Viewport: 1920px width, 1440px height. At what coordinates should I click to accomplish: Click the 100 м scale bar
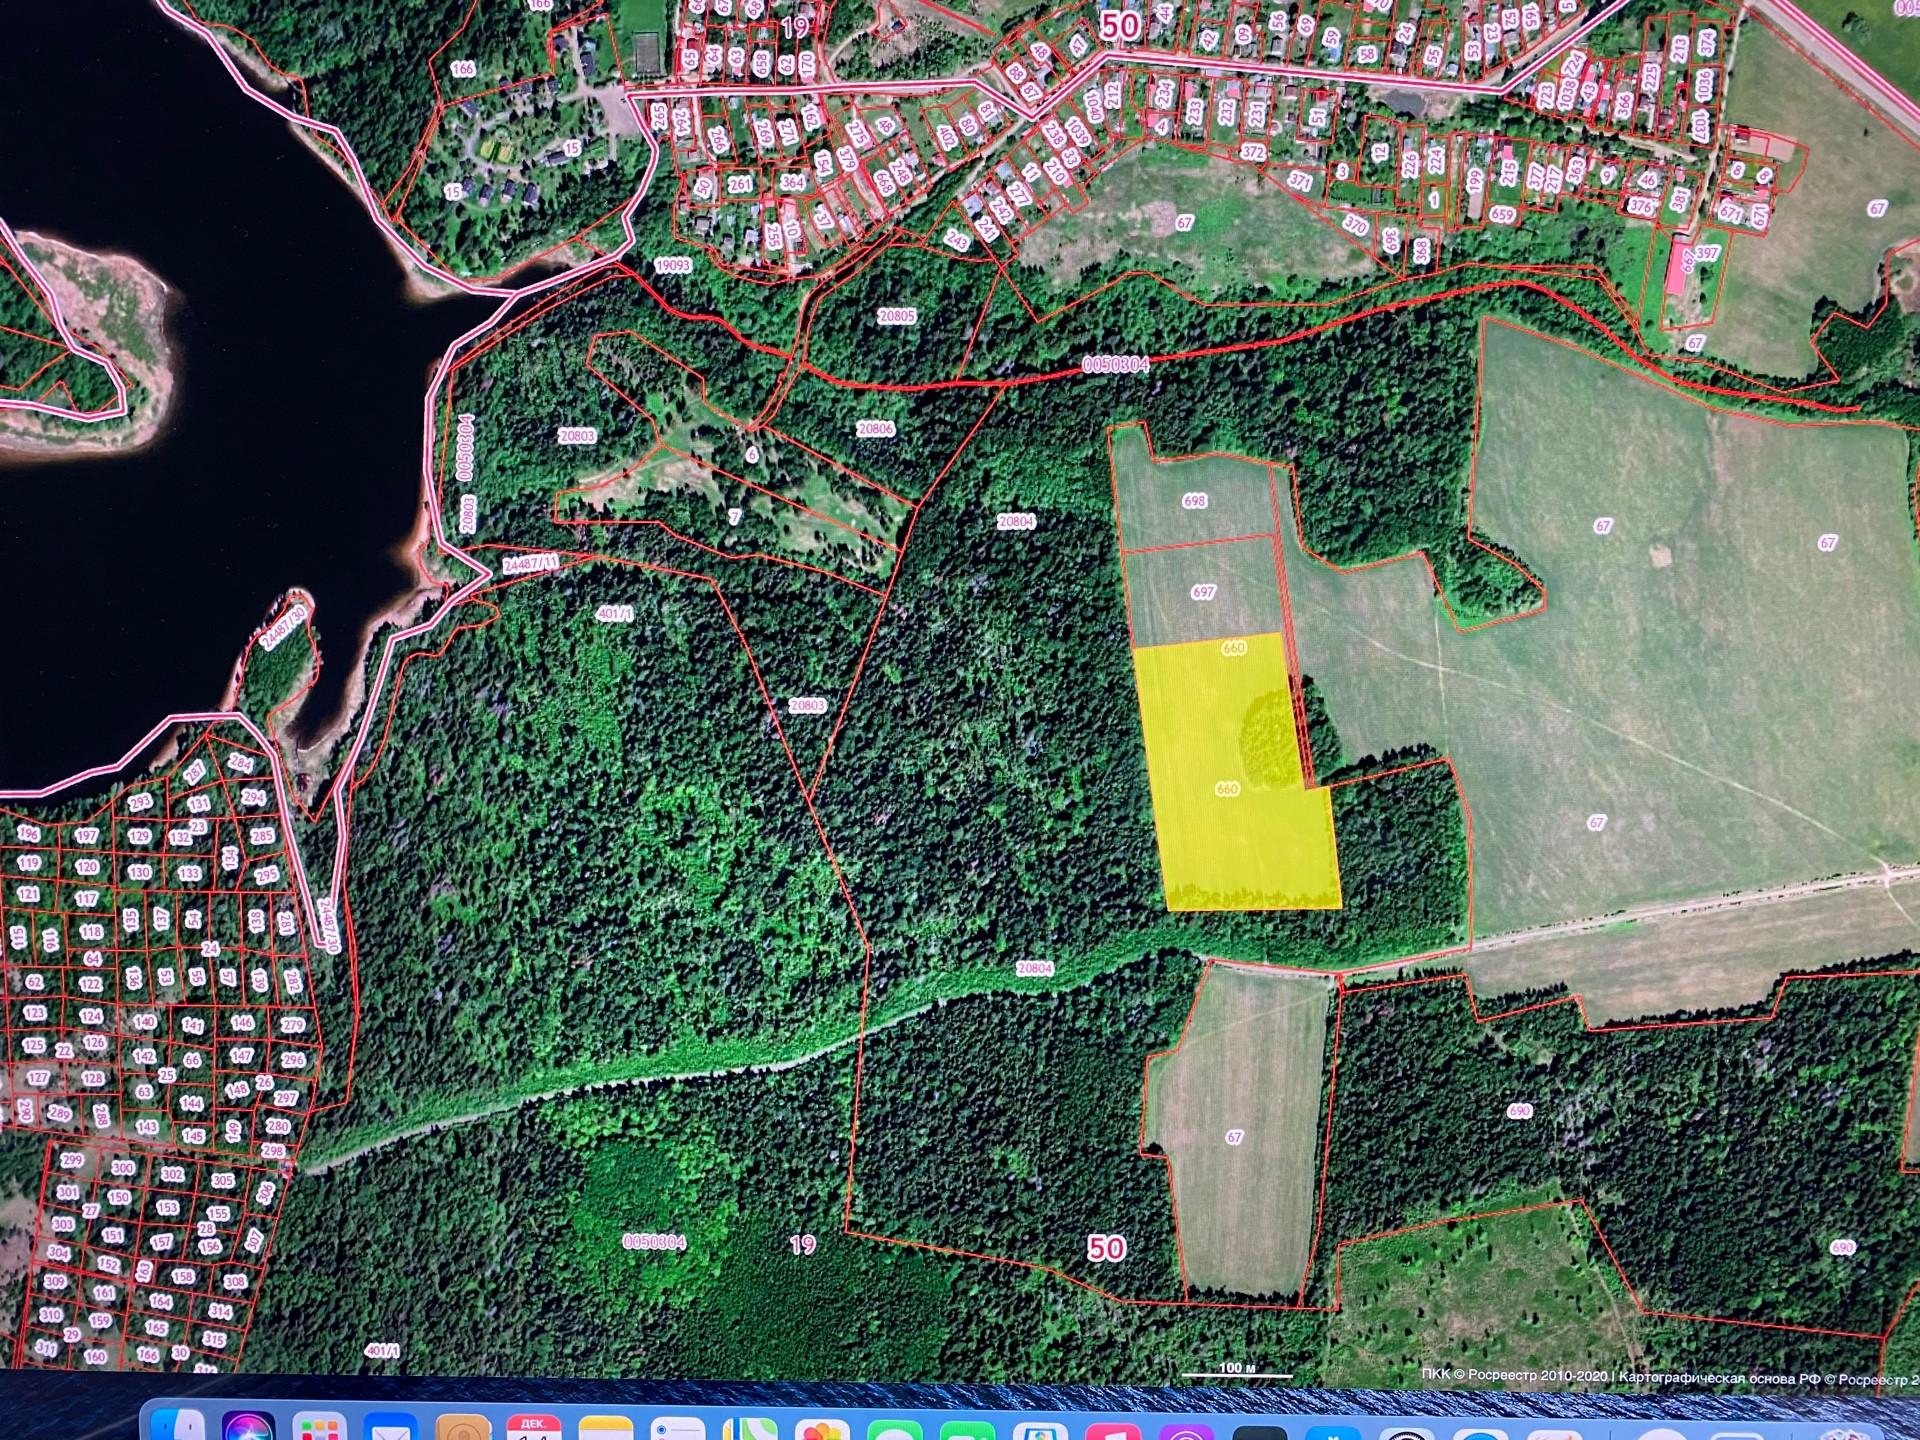(1237, 1370)
